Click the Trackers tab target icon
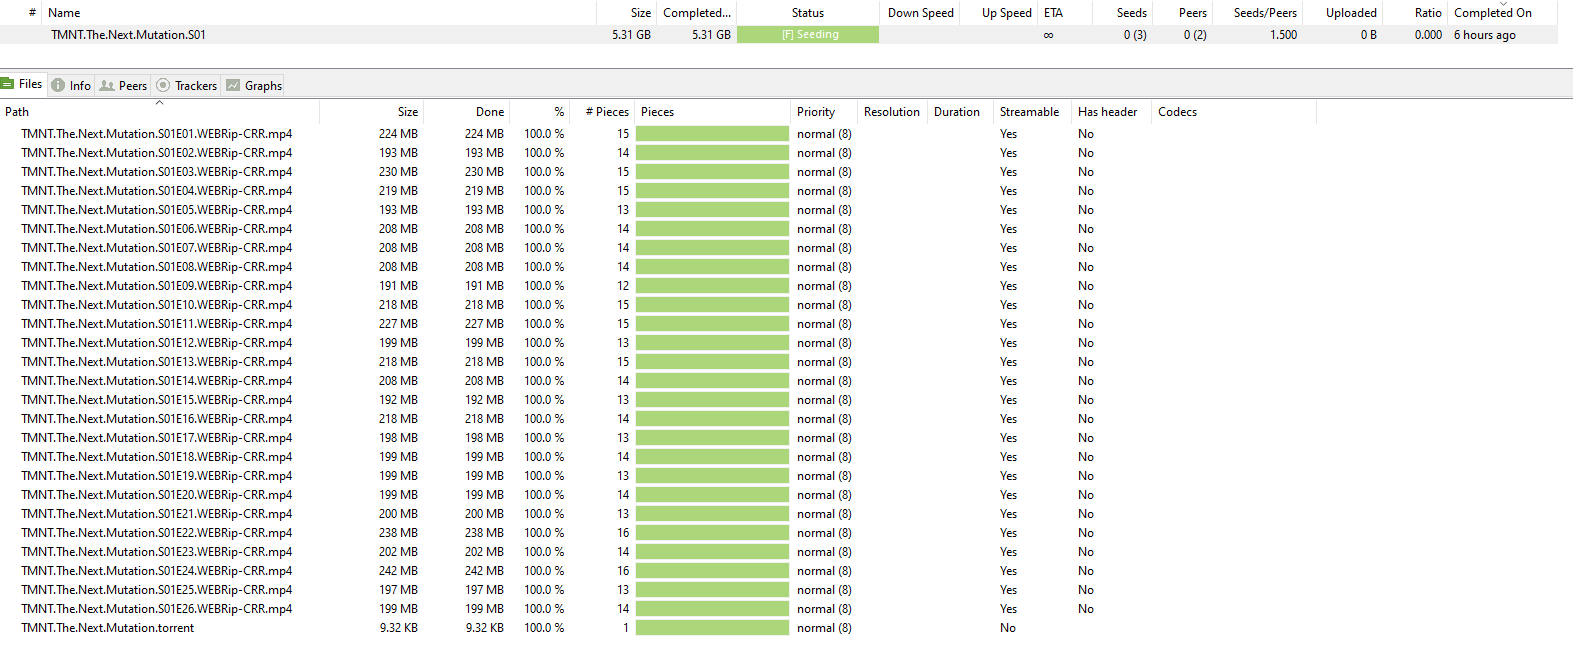This screenshot has width=1573, height=660. pyautogui.click(x=163, y=86)
